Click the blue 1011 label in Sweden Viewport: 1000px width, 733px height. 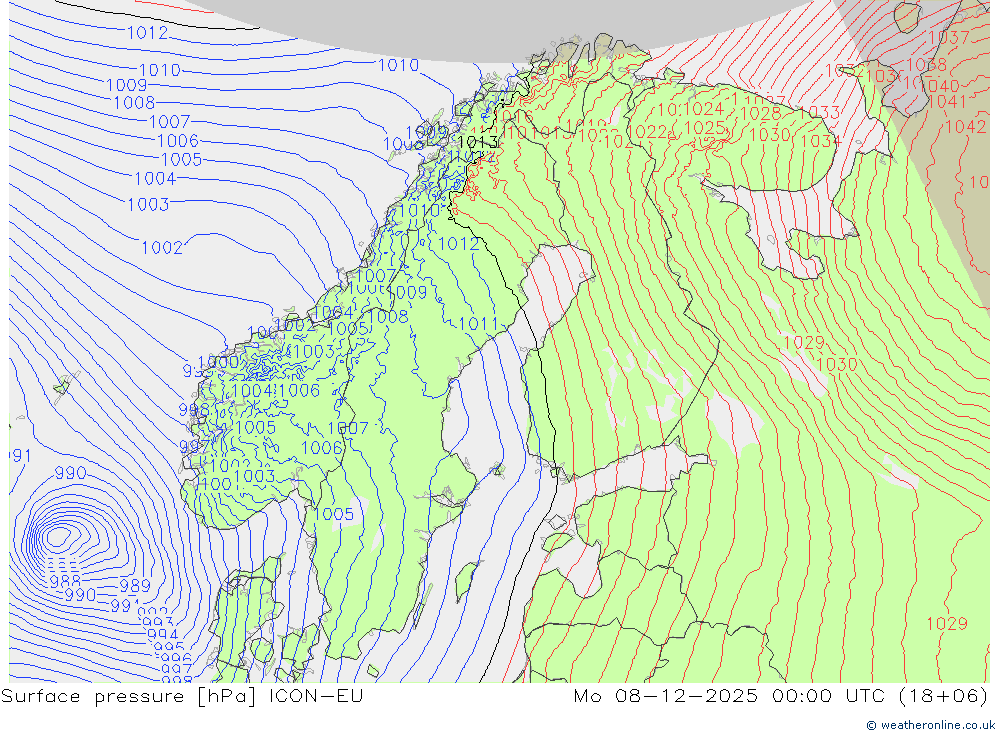(478, 324)
